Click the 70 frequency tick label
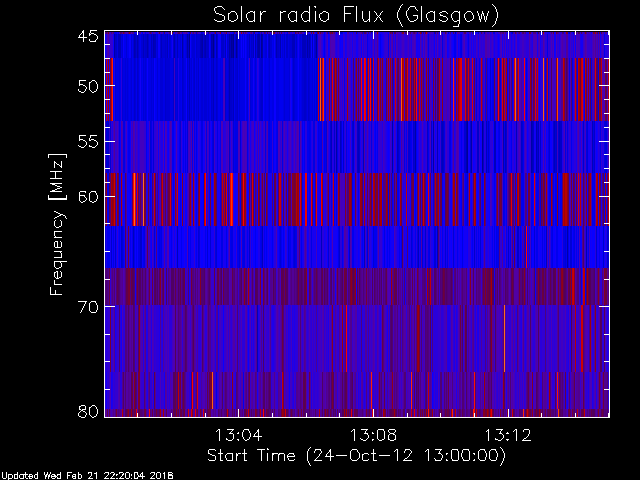 pyautogui.click(x=88, y=307)
